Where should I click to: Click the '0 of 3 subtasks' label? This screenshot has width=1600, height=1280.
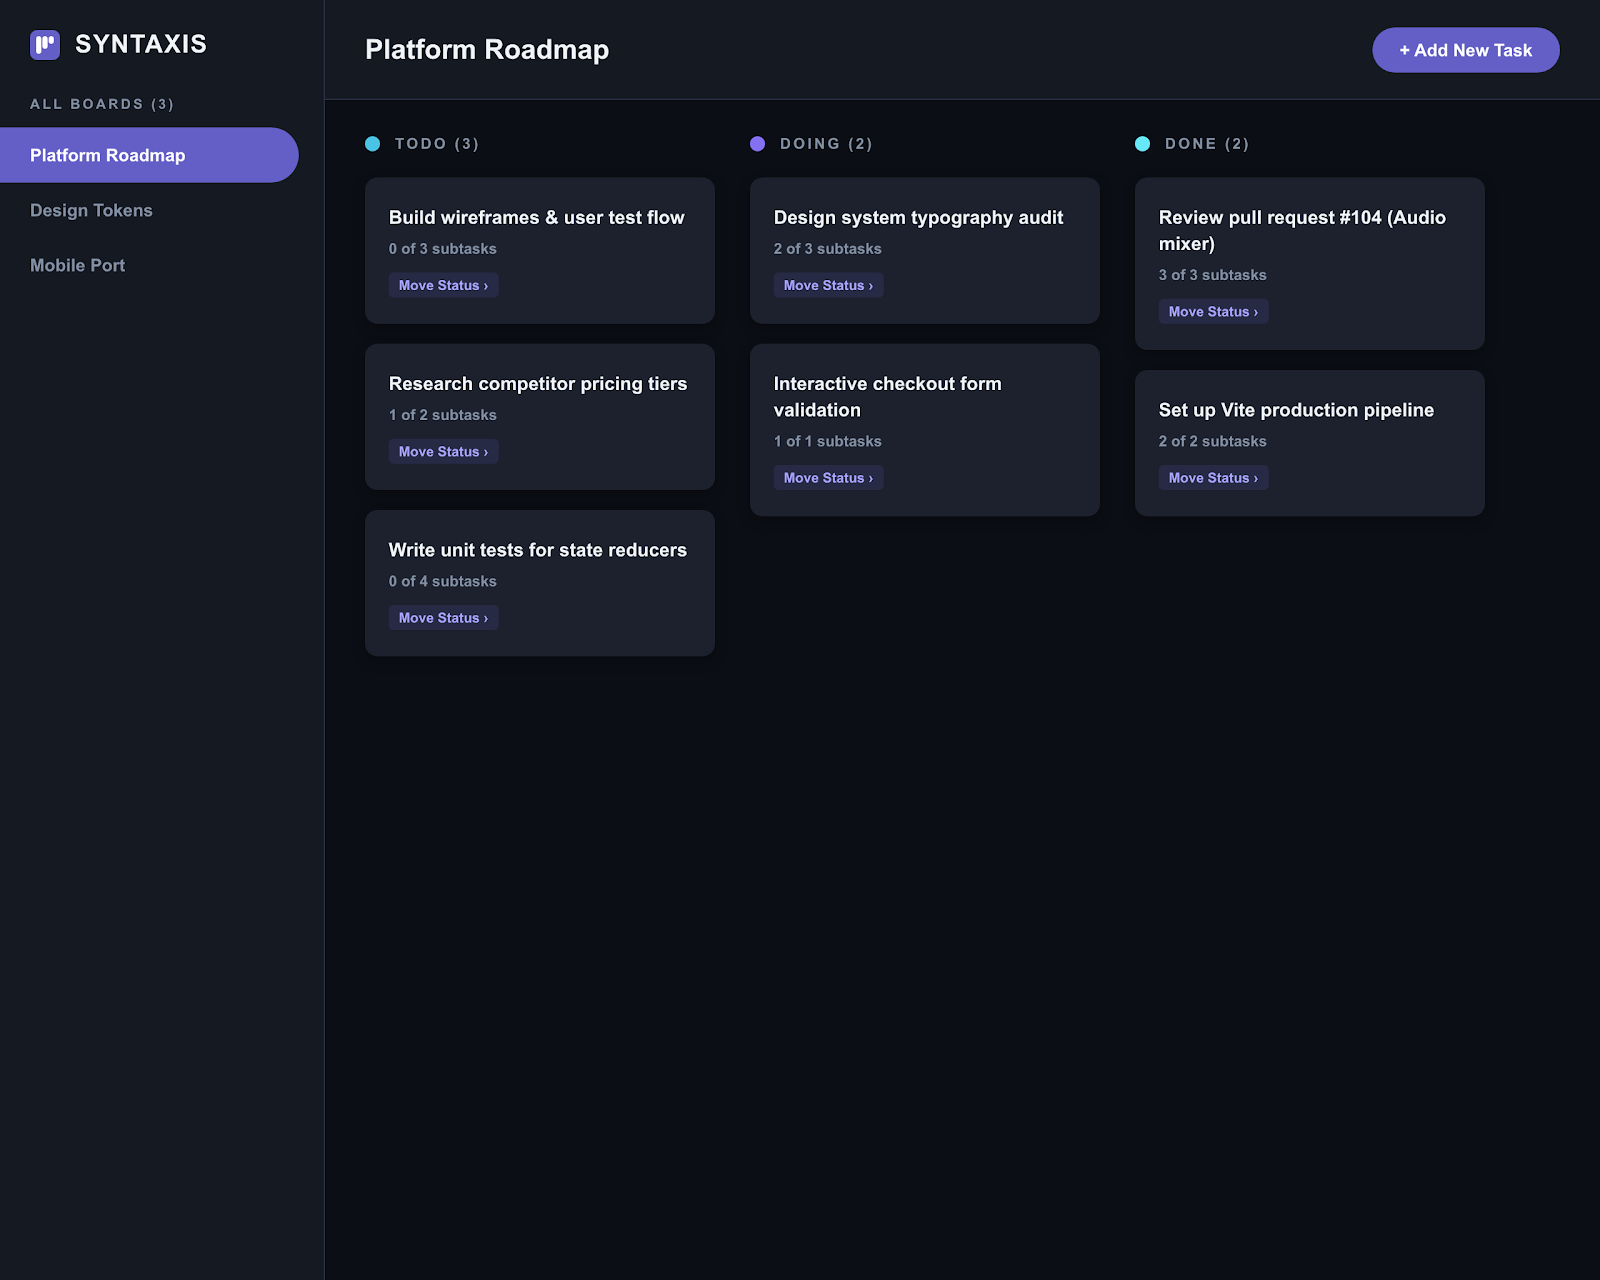pyautogui.click(x=443, y=249)
